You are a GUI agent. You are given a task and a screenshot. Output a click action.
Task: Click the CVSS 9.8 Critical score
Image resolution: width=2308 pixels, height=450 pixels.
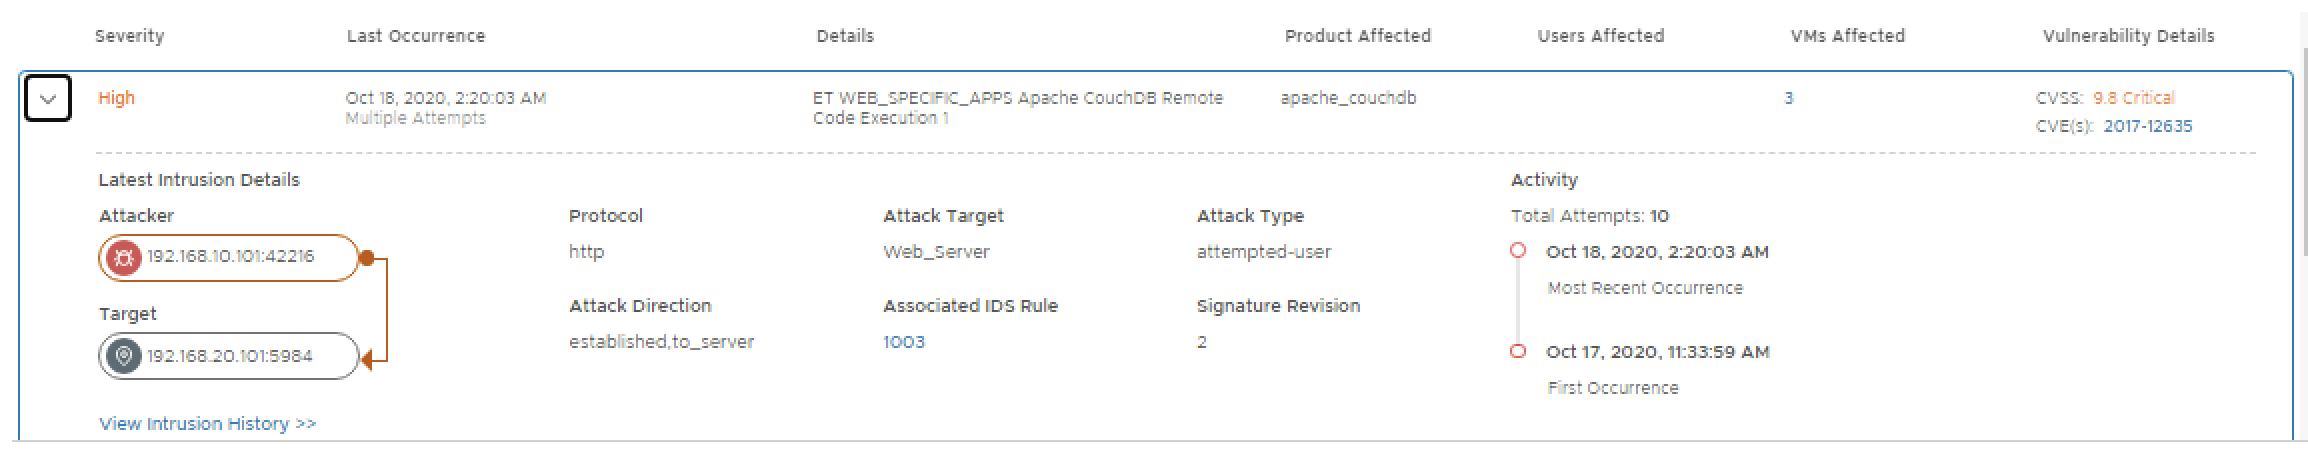tap(2133, 98)
